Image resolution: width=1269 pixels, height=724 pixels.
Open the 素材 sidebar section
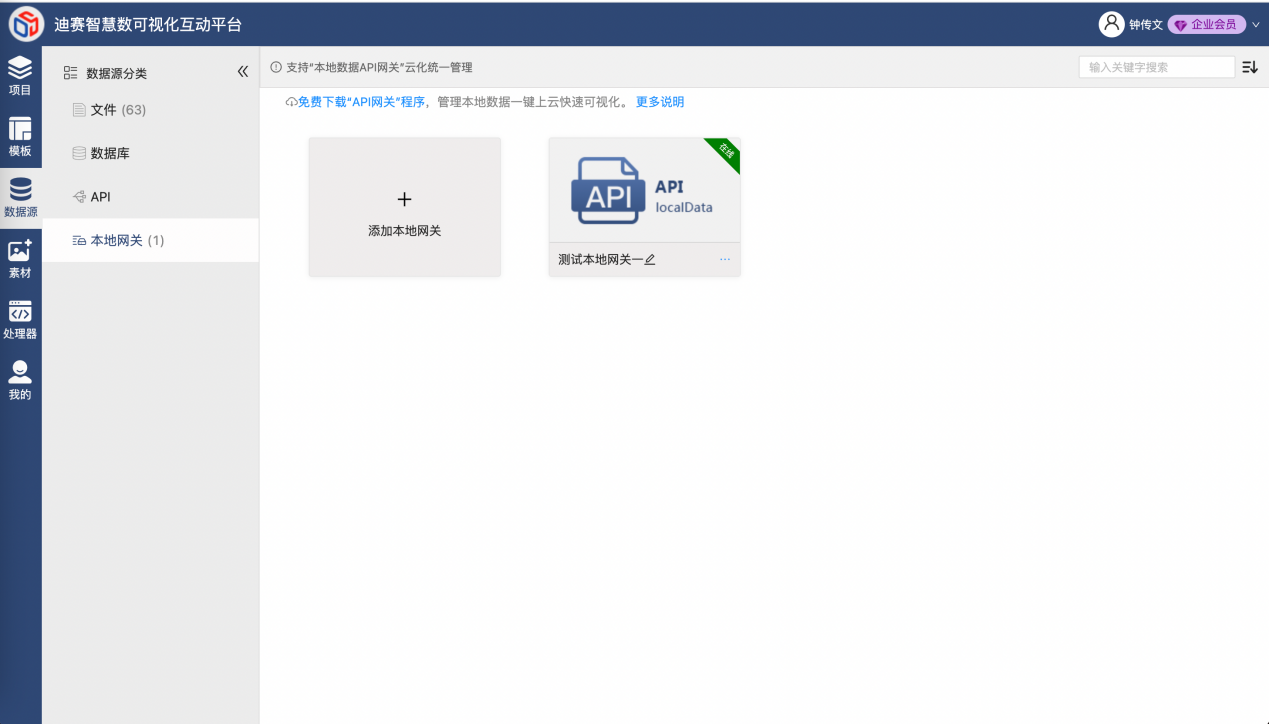click(20, 259)
